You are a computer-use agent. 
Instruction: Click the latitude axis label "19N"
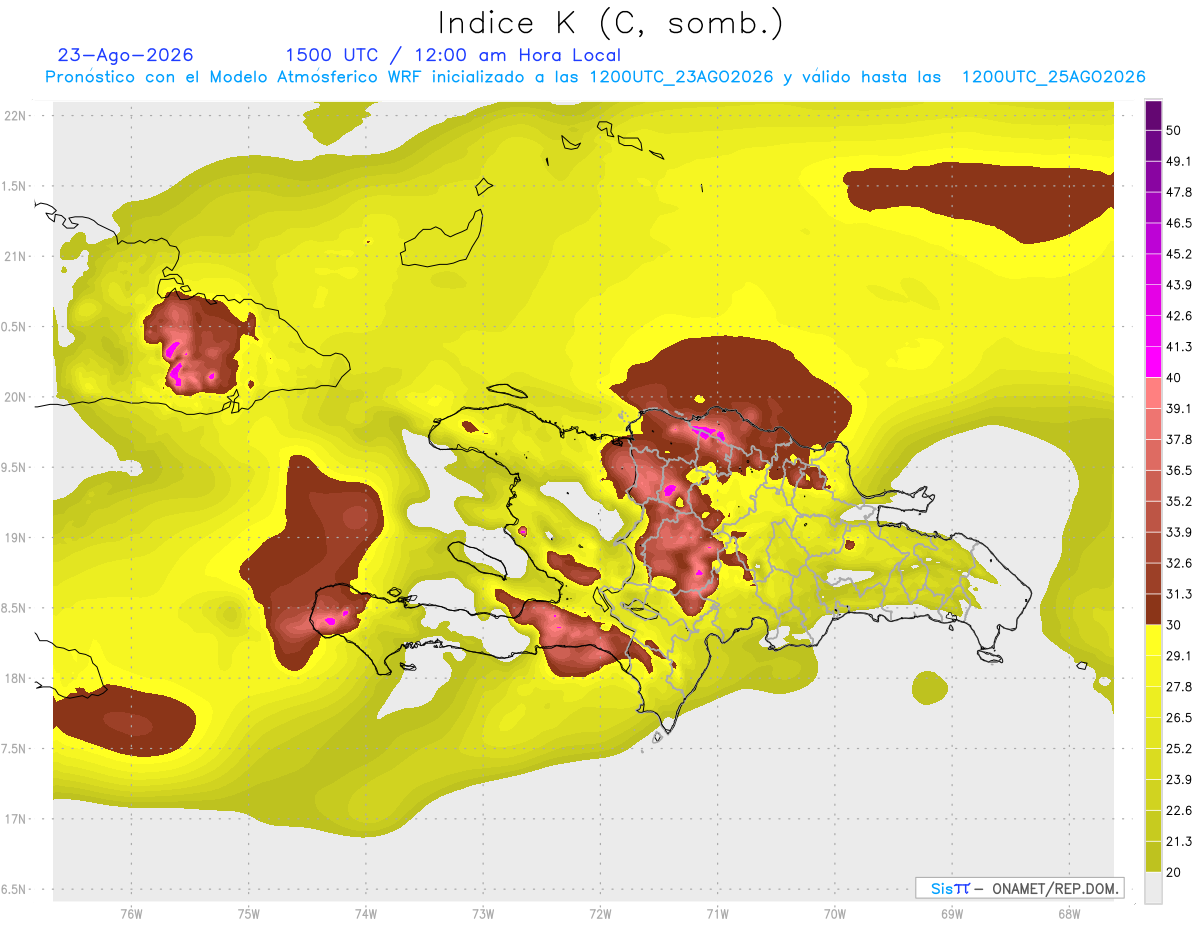[x=16, y=538]
